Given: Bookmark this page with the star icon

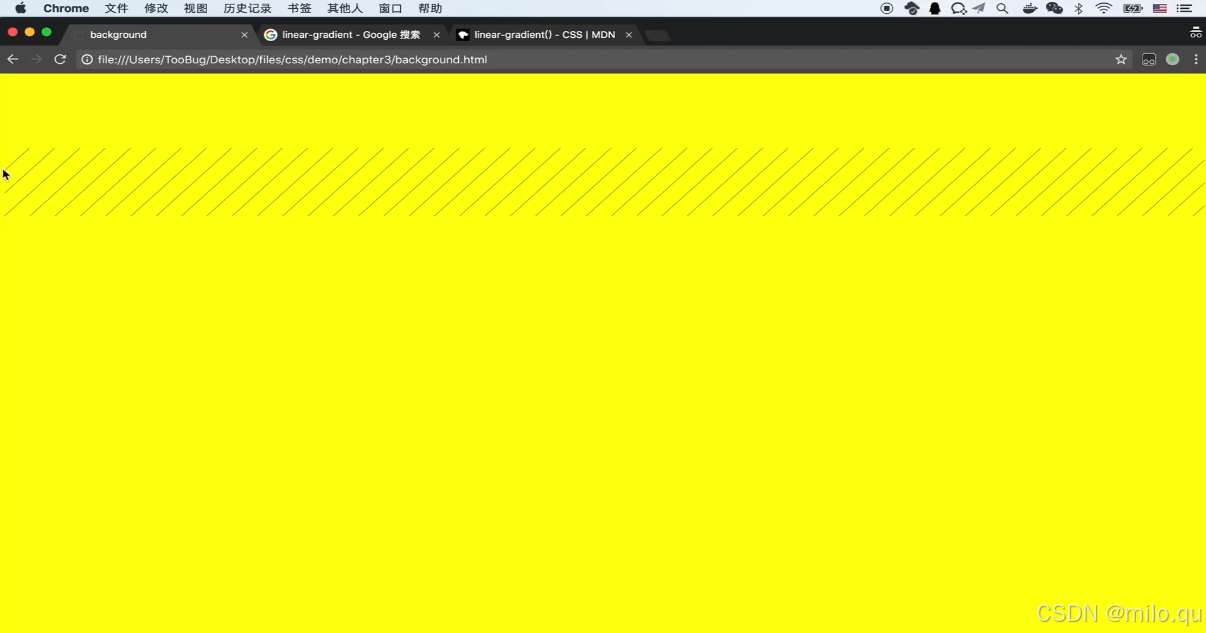Looking at the screenshot, I should tap(1121, 60).
